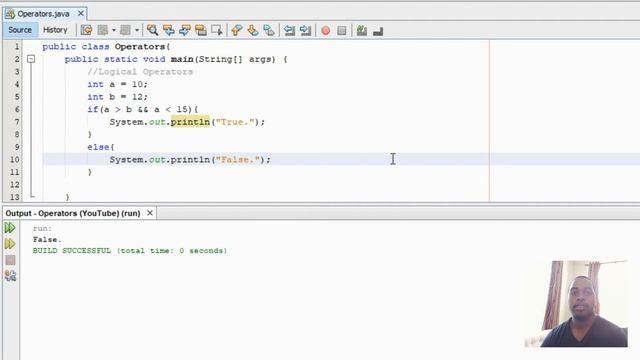Re-run the project with green arrows

coord(10,228)
